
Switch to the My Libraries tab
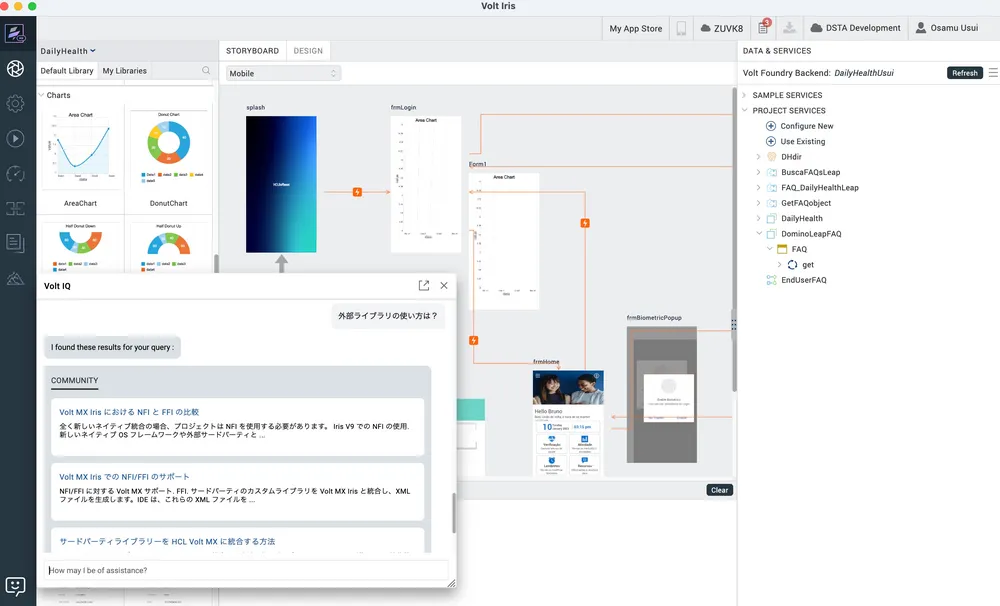click(124, 71)
